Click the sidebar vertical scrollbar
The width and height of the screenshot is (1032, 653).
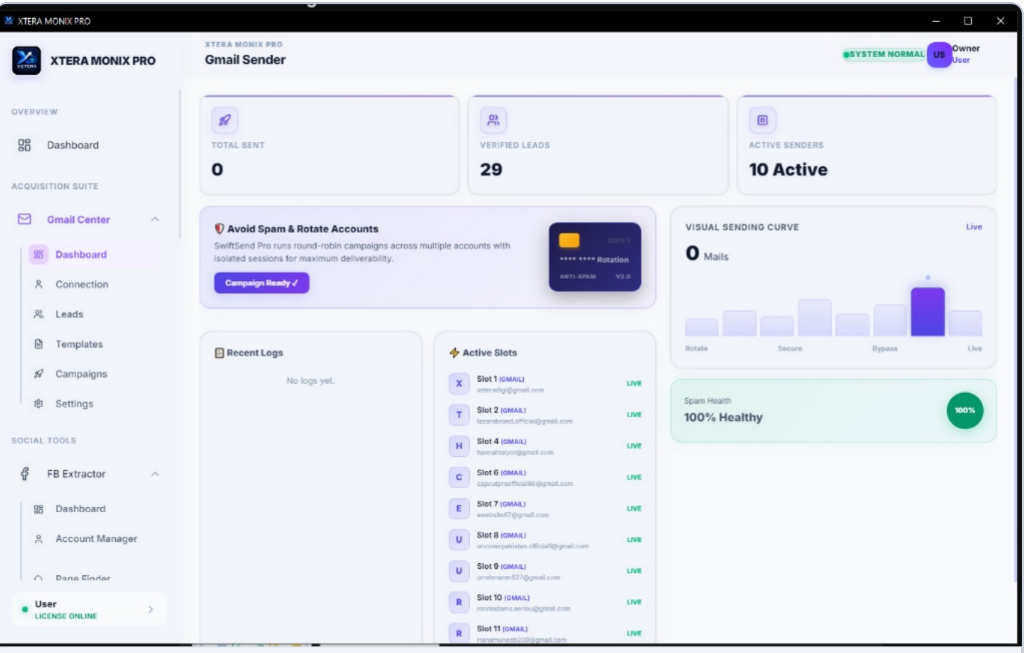coord(179,165)
